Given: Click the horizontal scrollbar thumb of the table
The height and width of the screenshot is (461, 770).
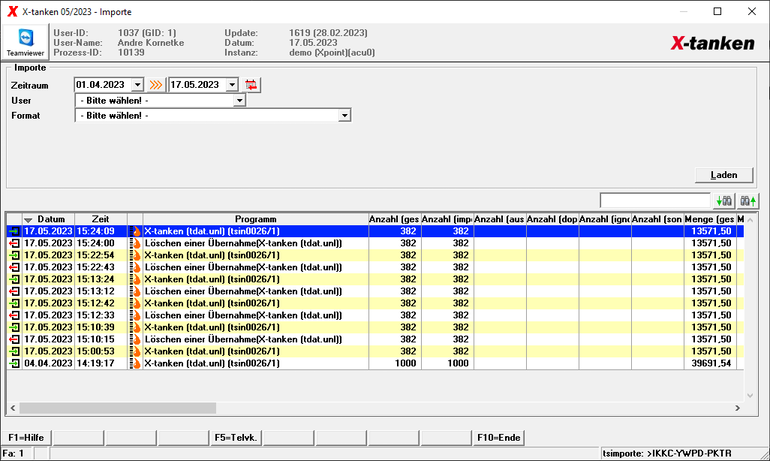Looking at the screenshot, I should [118, 408].
